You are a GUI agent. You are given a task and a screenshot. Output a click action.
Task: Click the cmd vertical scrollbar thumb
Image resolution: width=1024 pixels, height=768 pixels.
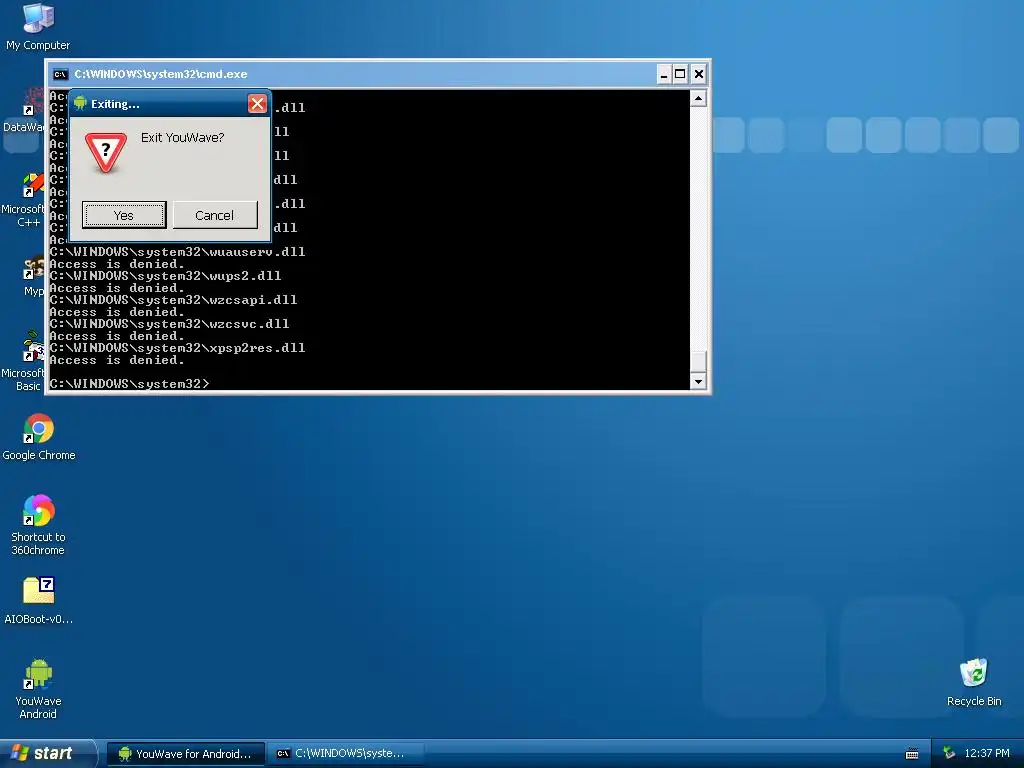698,361
